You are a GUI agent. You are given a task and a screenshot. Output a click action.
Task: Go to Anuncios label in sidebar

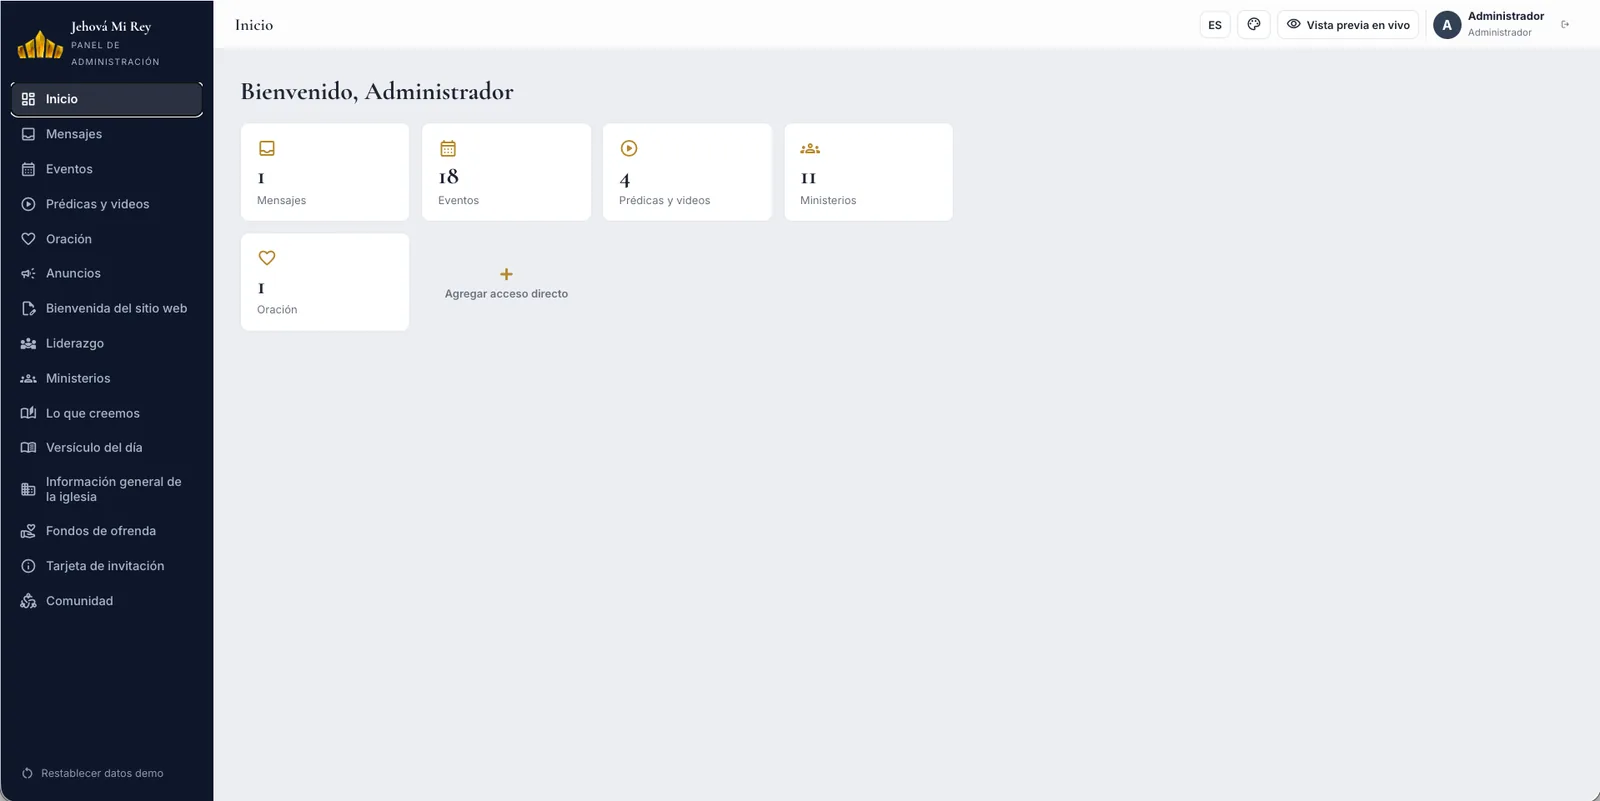73,273
